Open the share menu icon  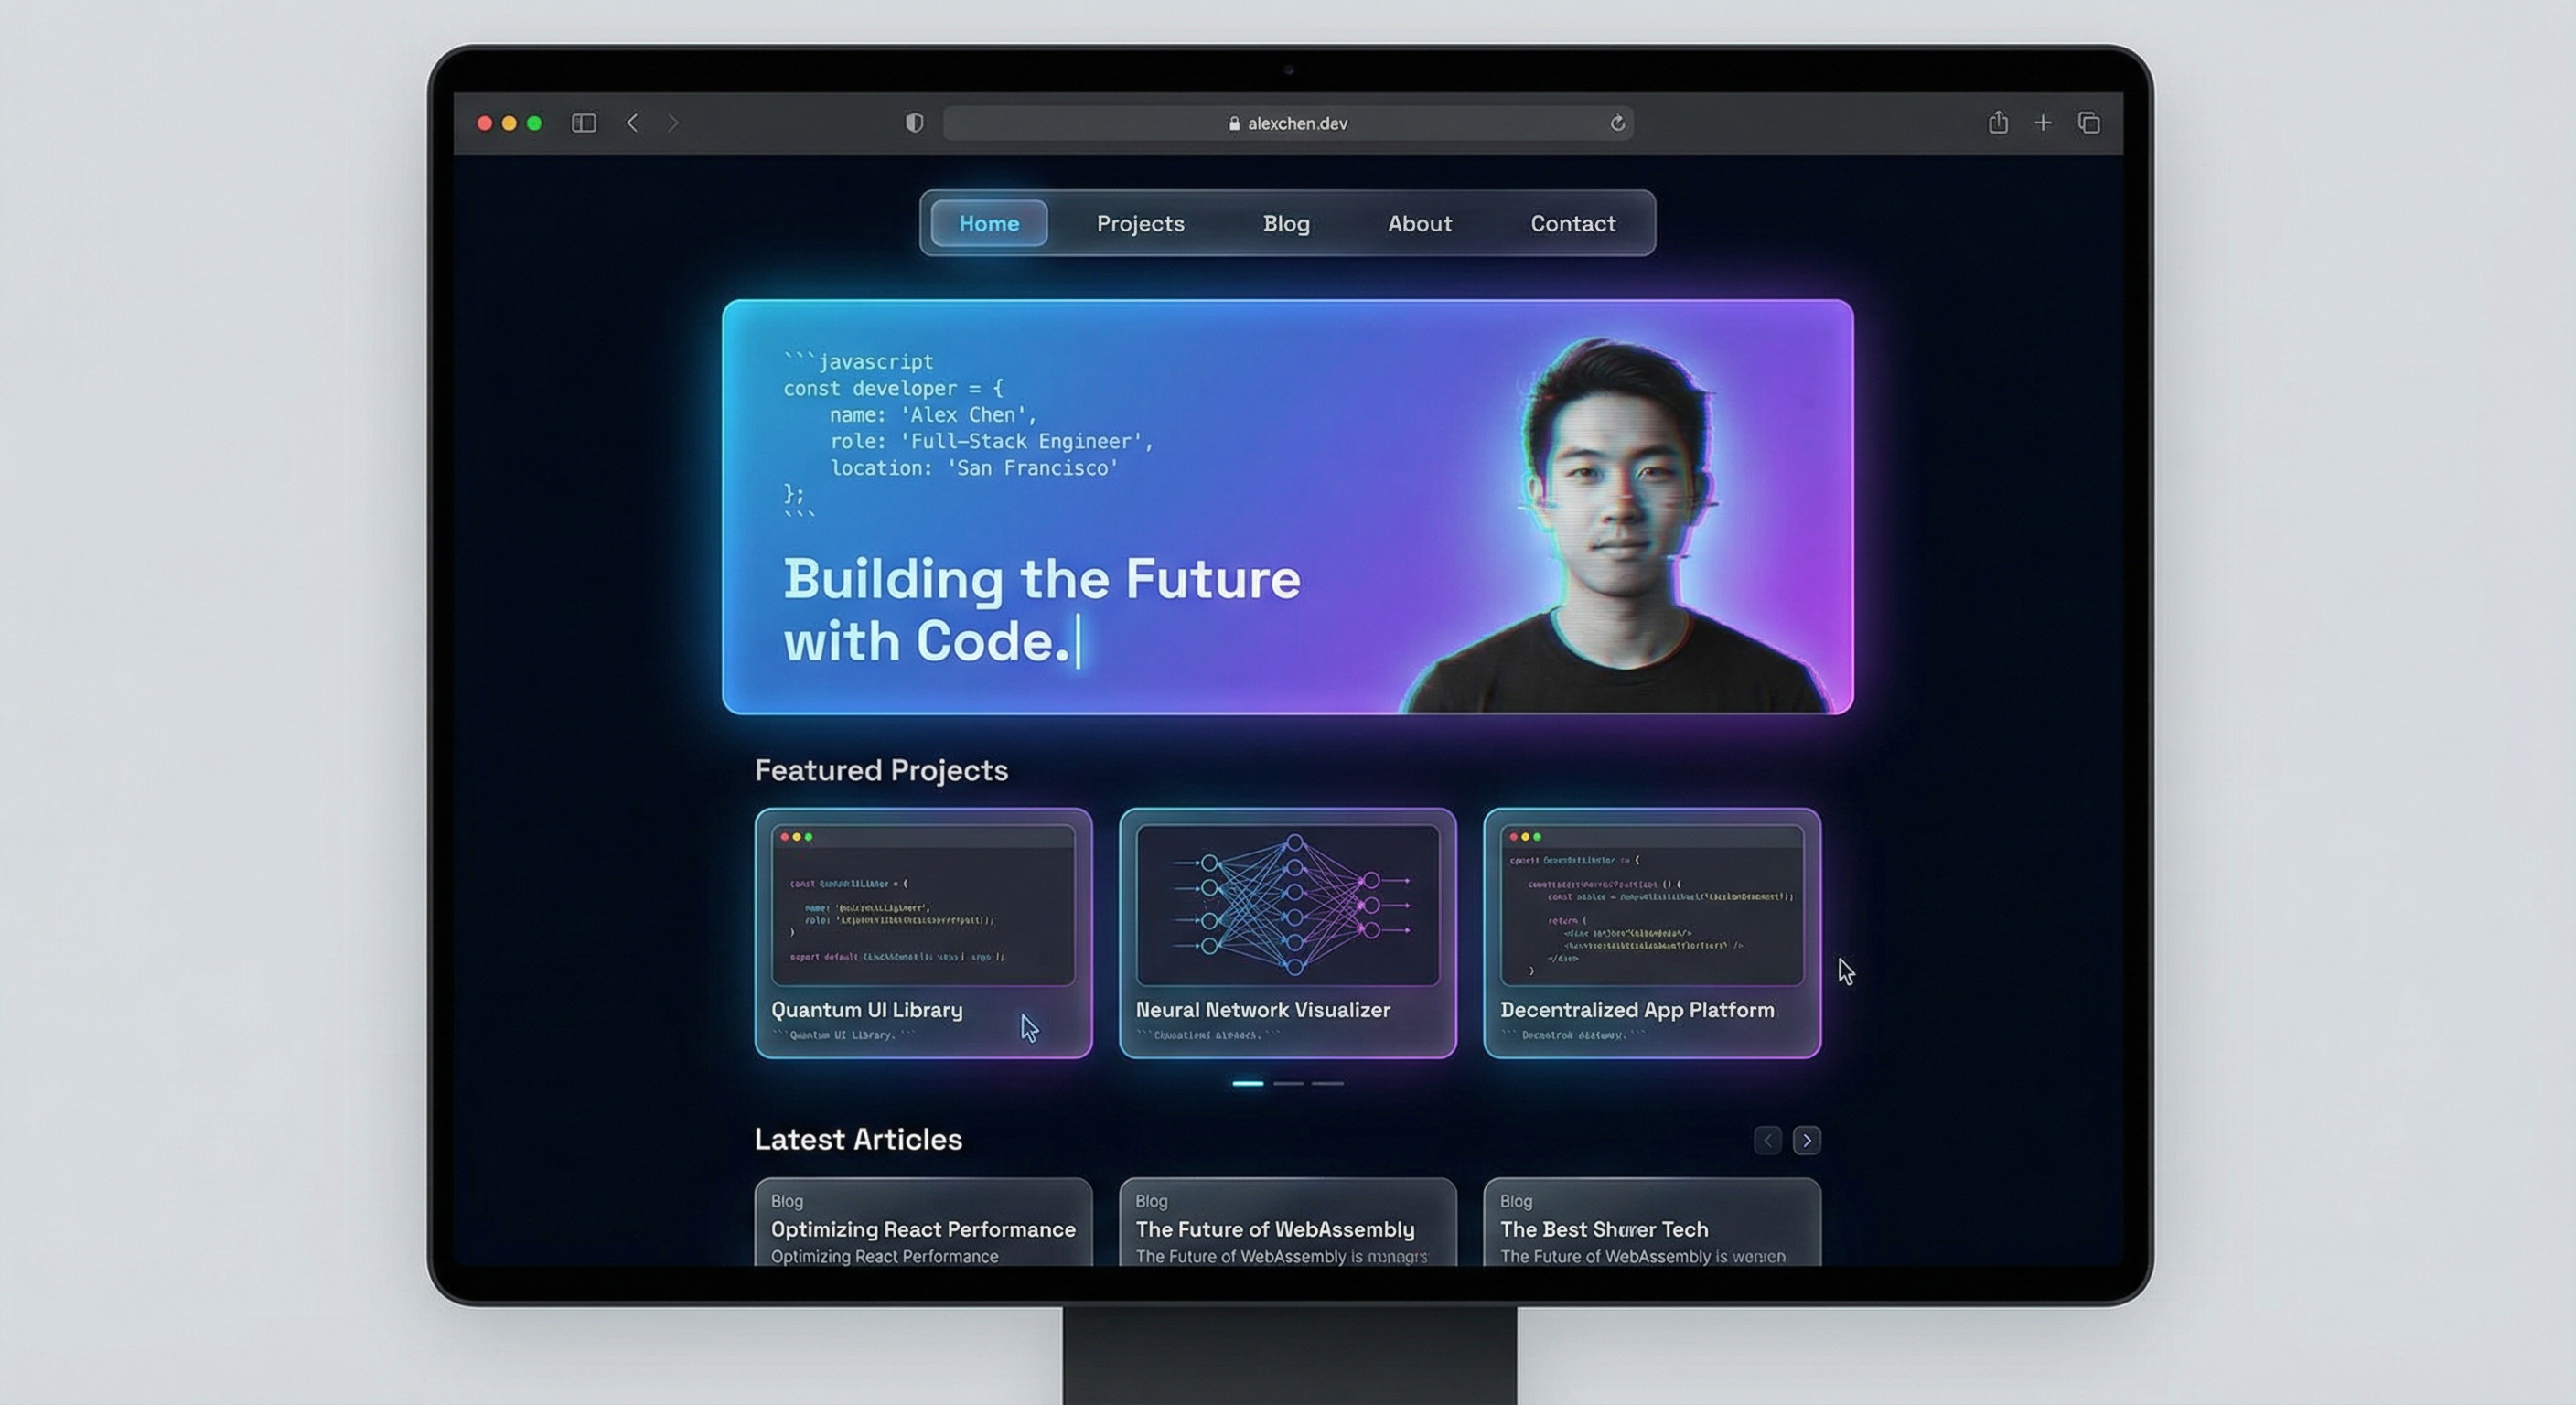1998,122
